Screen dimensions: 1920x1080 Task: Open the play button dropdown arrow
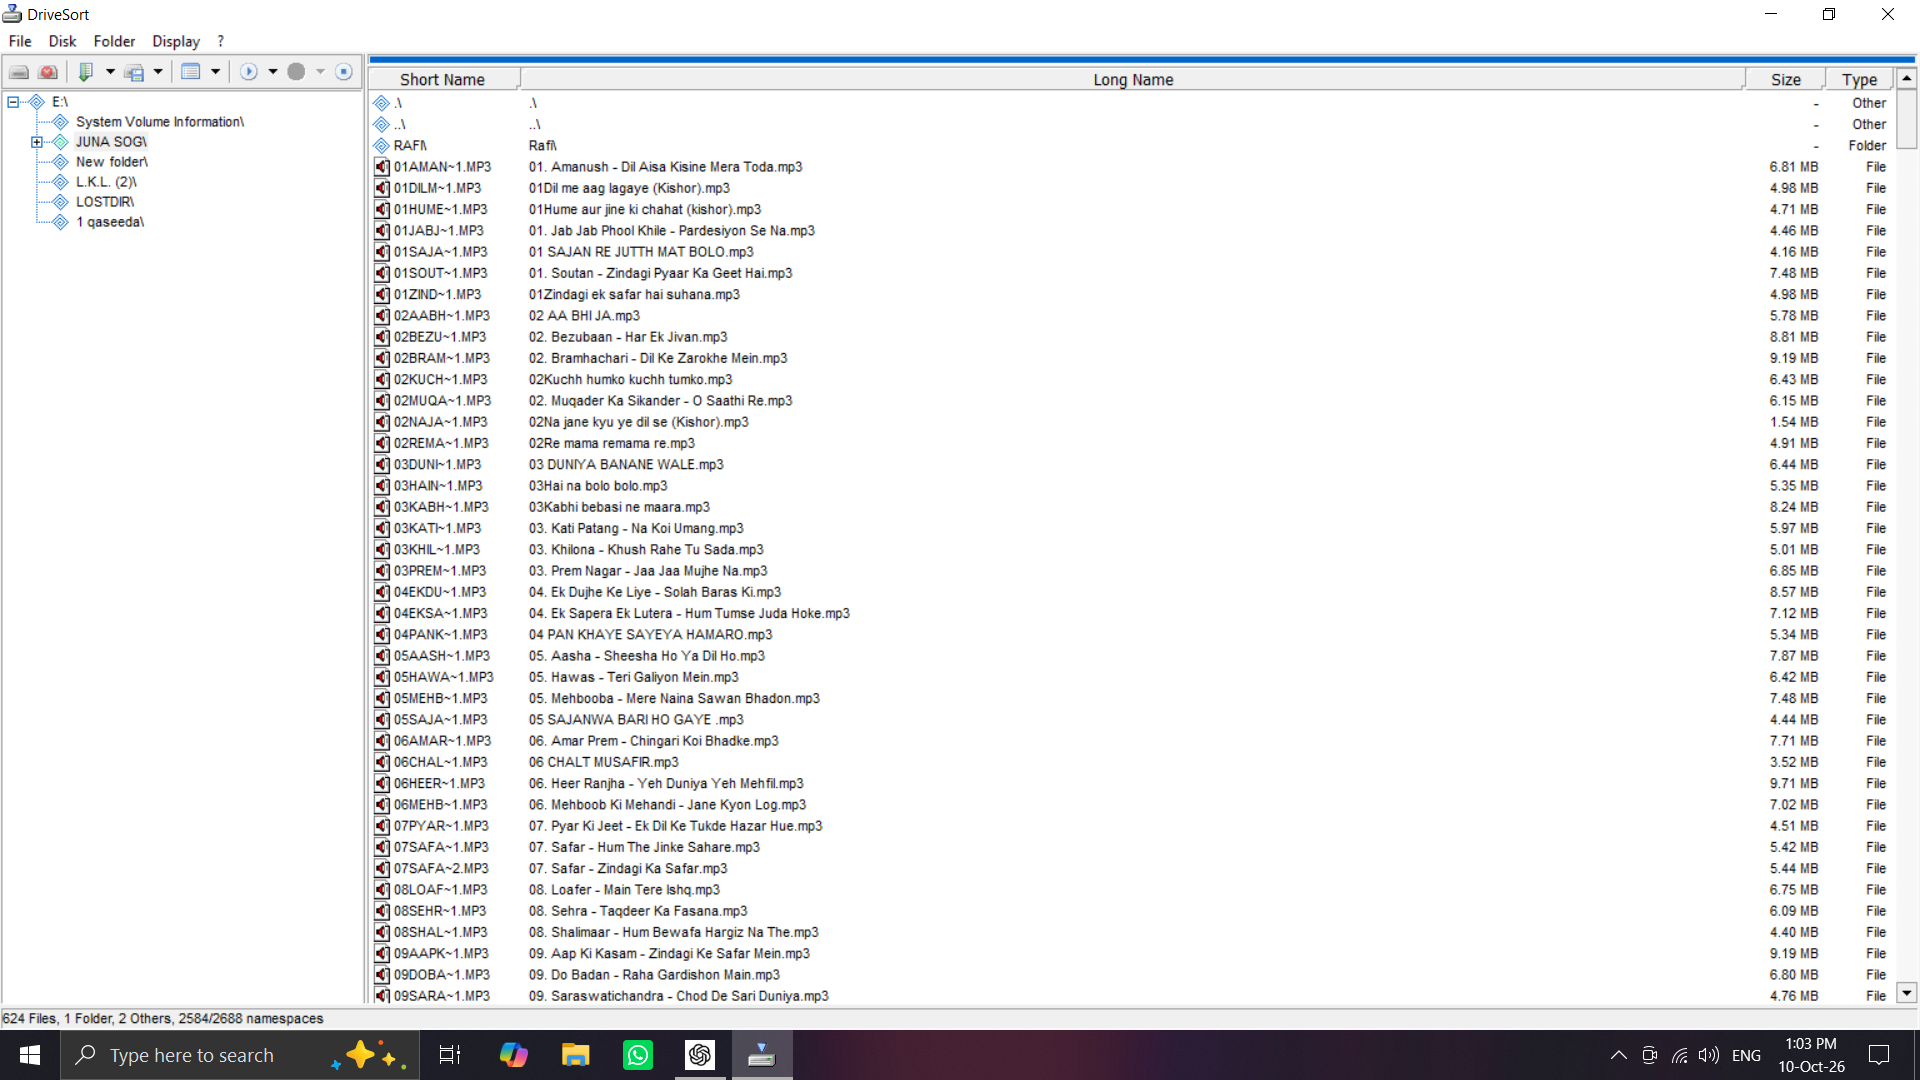point(272,72)
